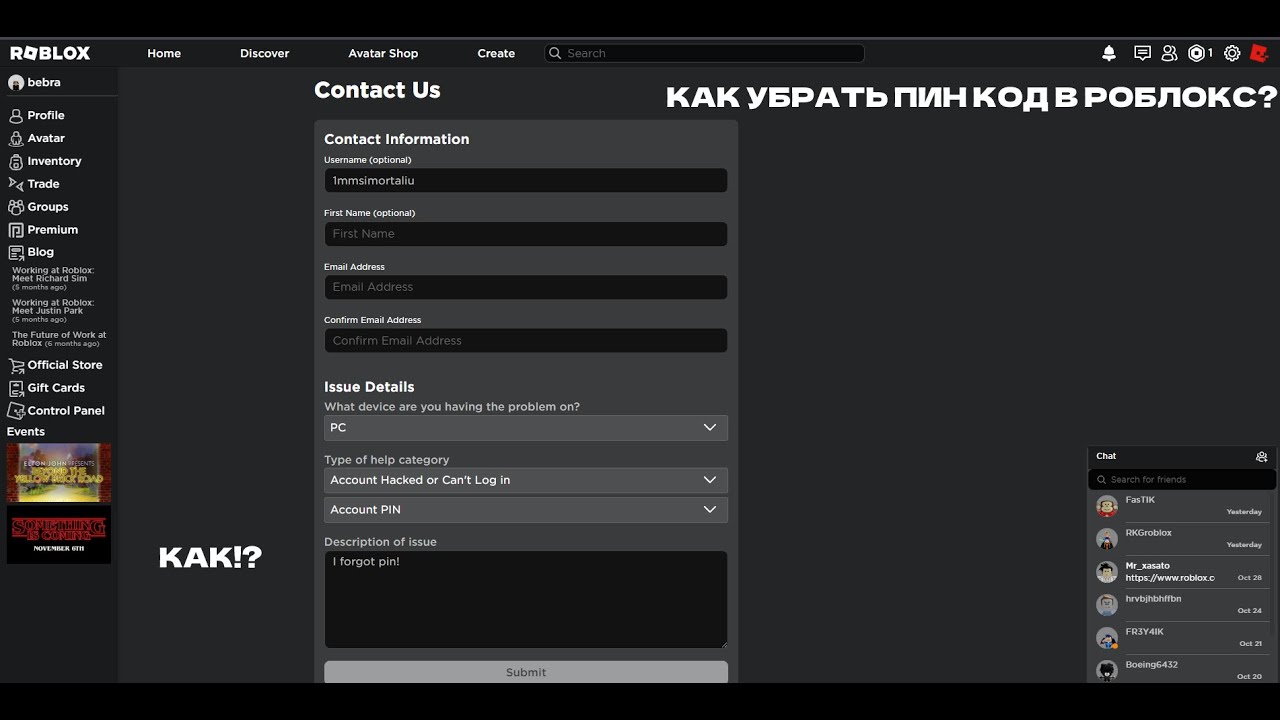Screen dimensions: 1280x720
Task: Click the Official Store cart icon
Action: click(x=16, y=365)
